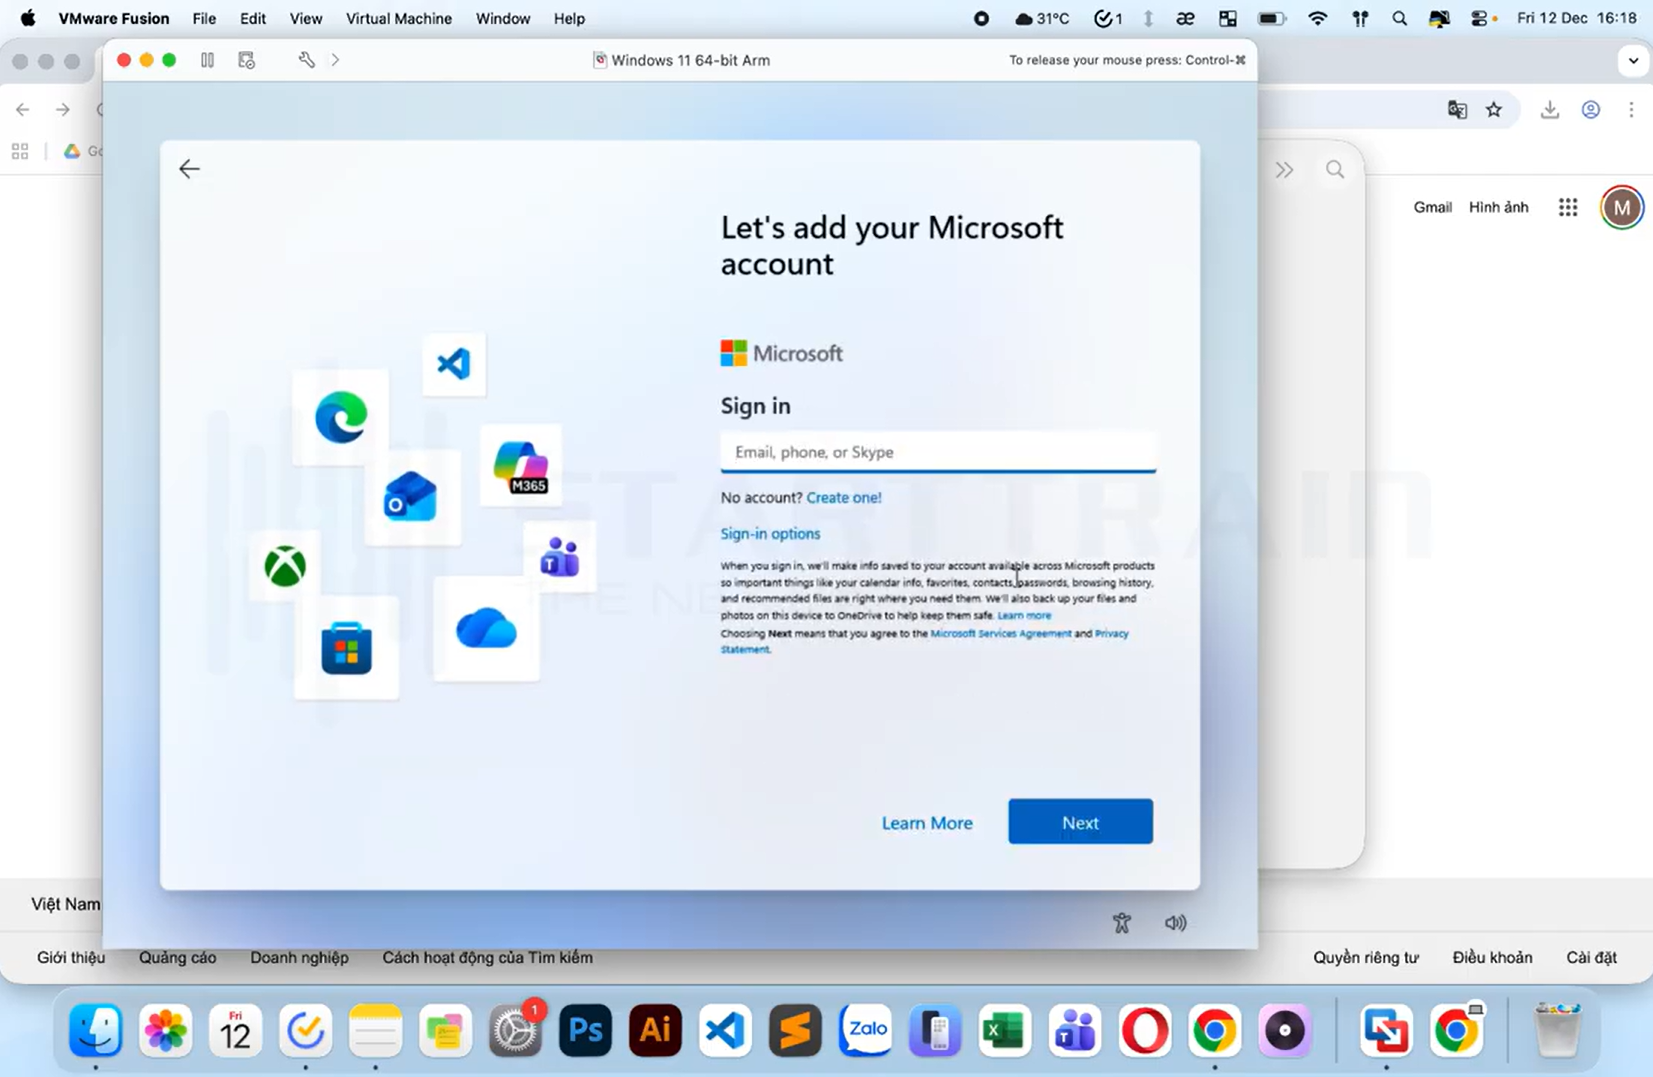Viewport: 1653px width, 1077px height.
Task: Open Google apps grid icon
Action: pos(1567,207)
